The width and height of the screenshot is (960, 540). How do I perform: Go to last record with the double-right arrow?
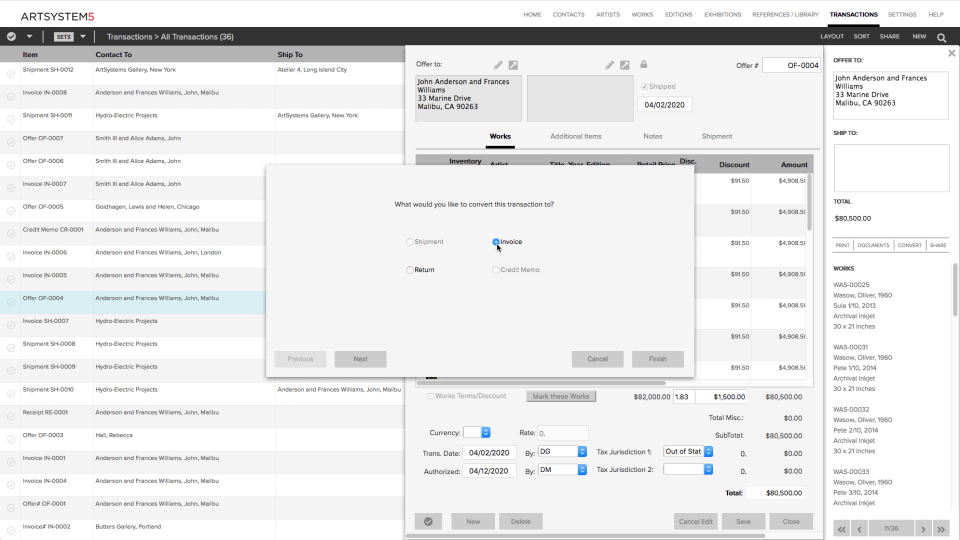941,528
